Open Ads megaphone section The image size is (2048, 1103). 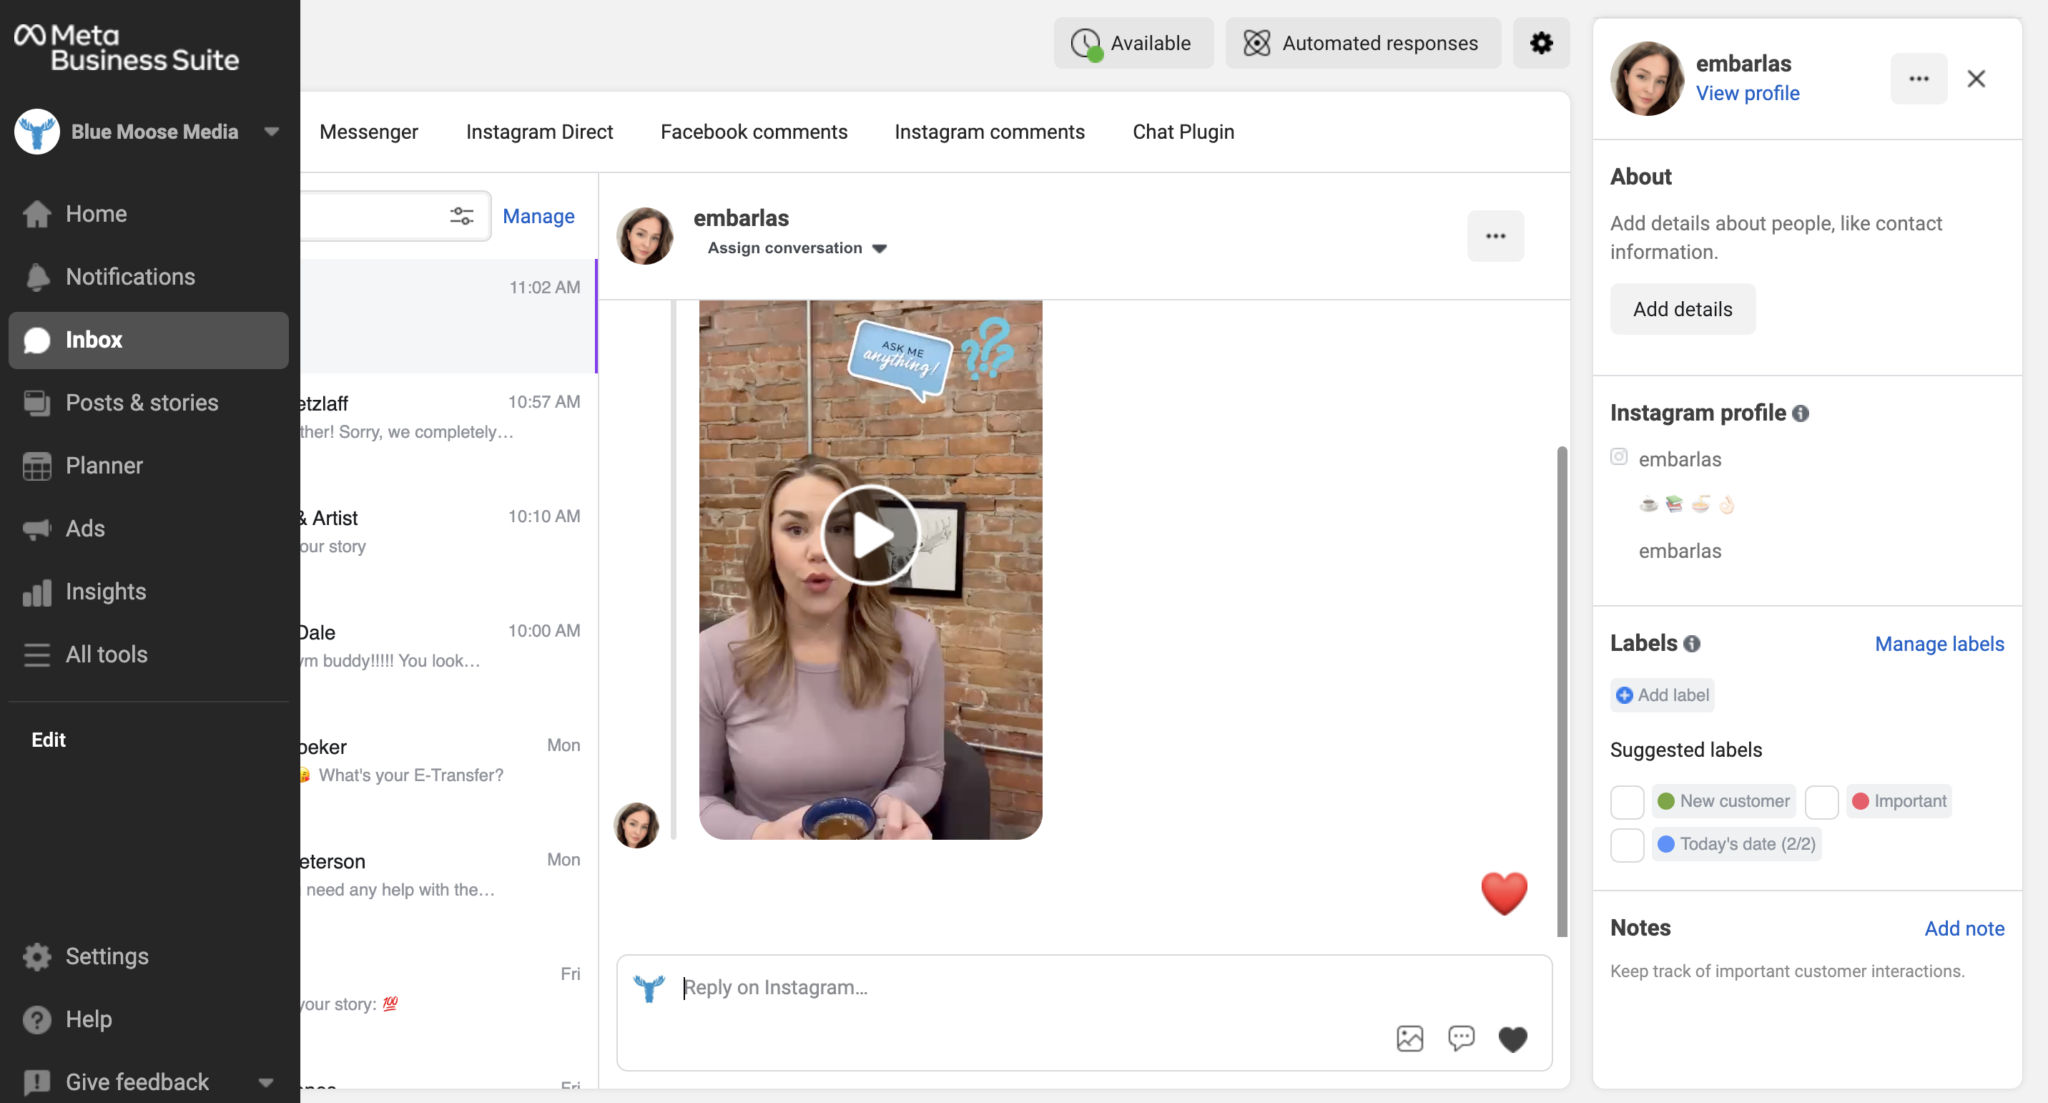click(x=148, y=529)
